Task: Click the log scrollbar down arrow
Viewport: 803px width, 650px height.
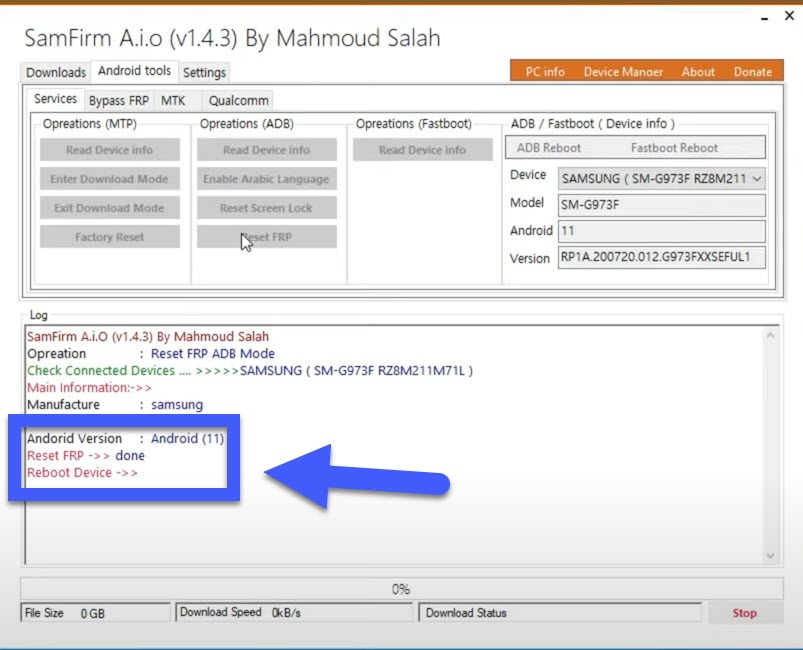Action: pos(770,555)
